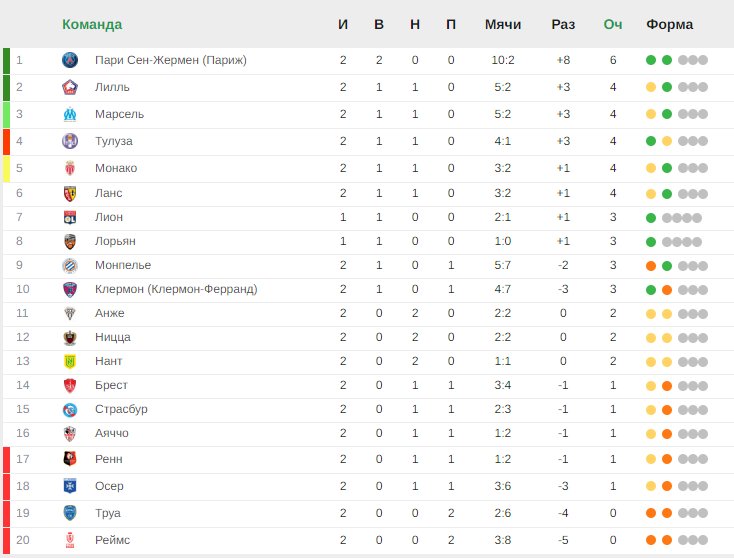Screen dimensions: 734x558
Task: Sort by the Команда column header
Action: click(x=92, y=24)
